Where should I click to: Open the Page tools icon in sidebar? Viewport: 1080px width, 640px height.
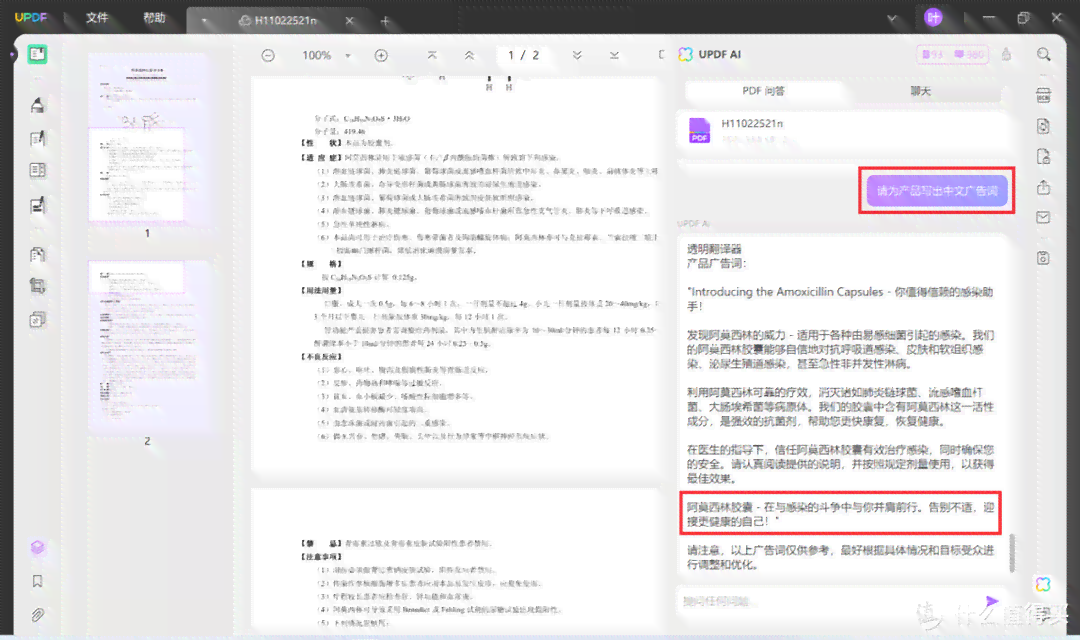click(x=37, y=254)
